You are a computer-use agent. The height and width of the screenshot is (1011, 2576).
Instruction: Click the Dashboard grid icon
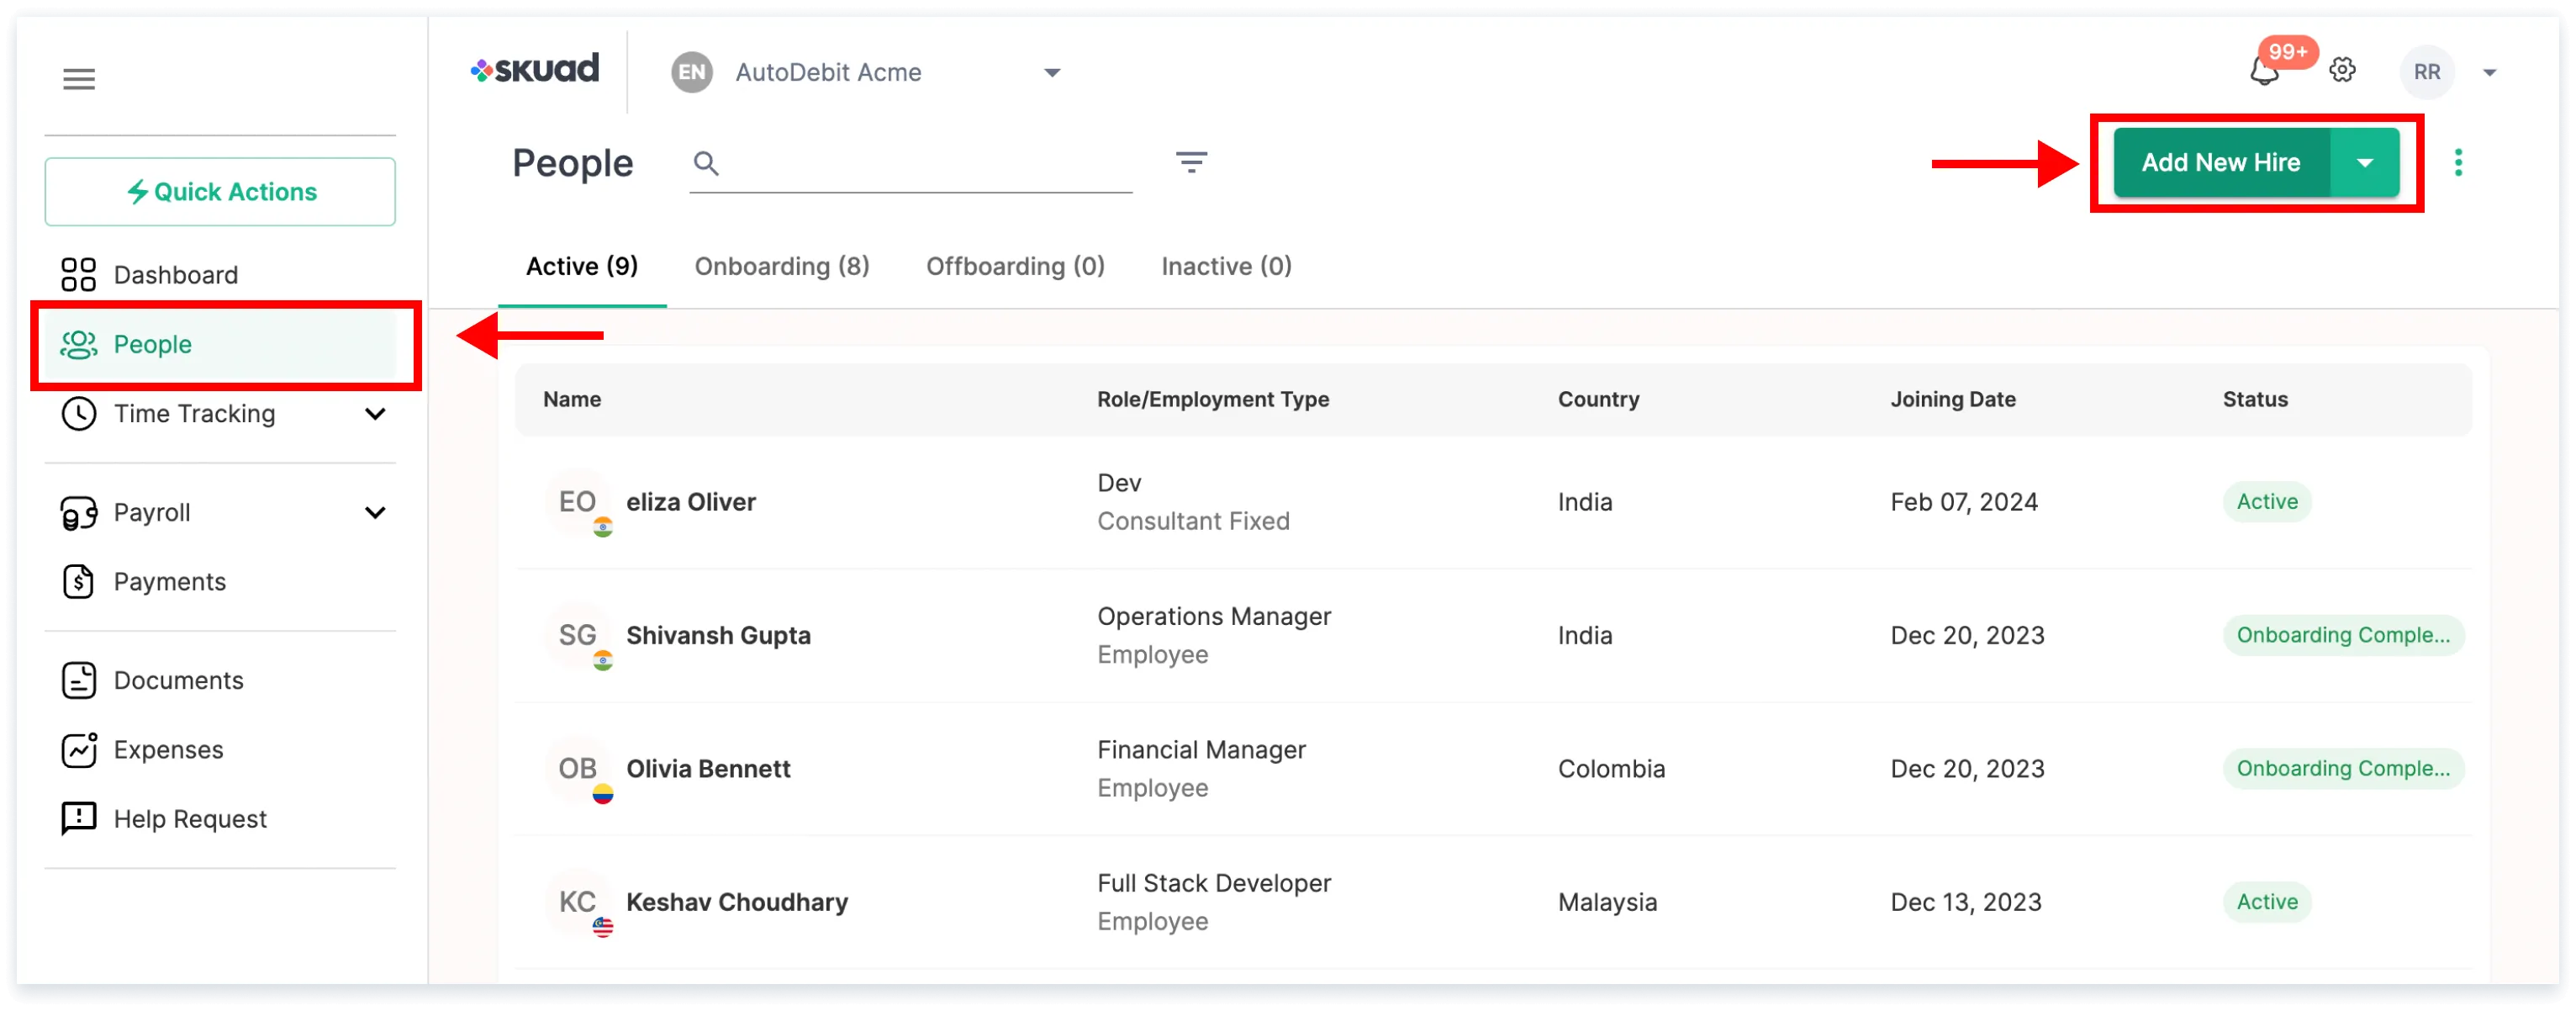tap(79, 275)
